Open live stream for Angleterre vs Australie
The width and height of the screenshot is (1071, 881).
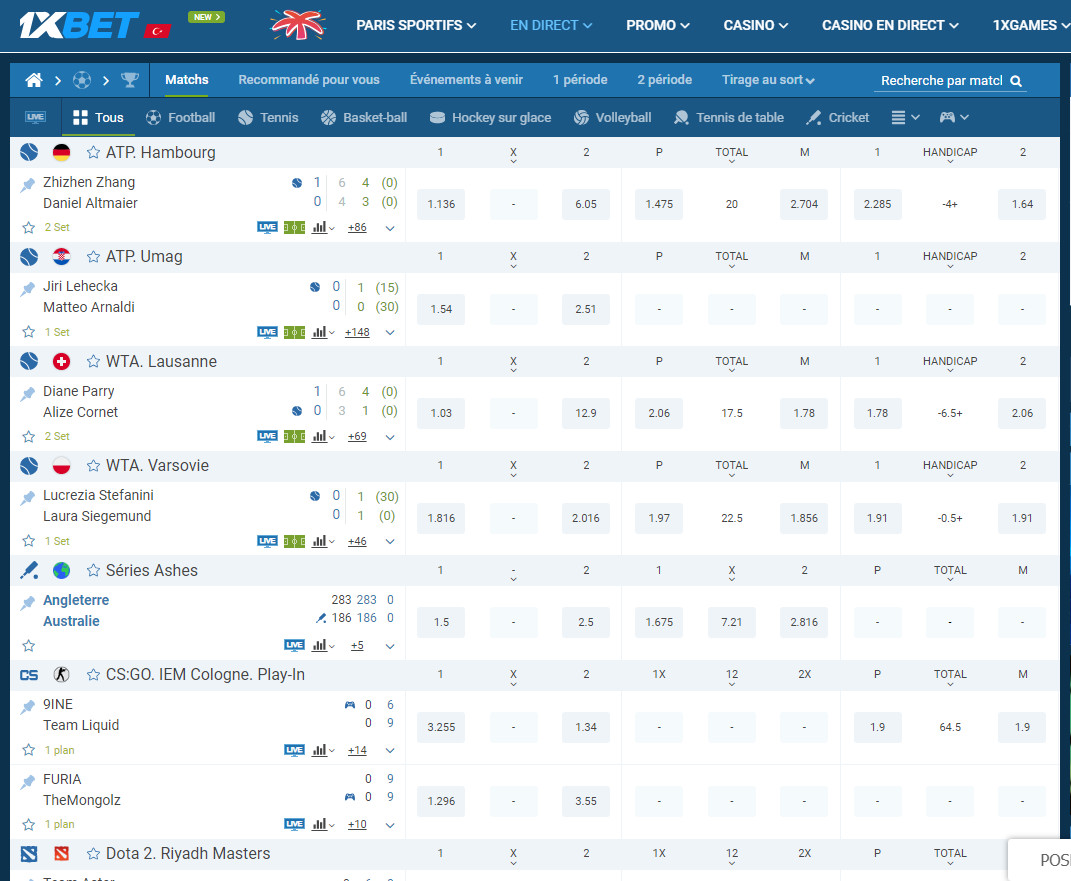pos(294,645)
